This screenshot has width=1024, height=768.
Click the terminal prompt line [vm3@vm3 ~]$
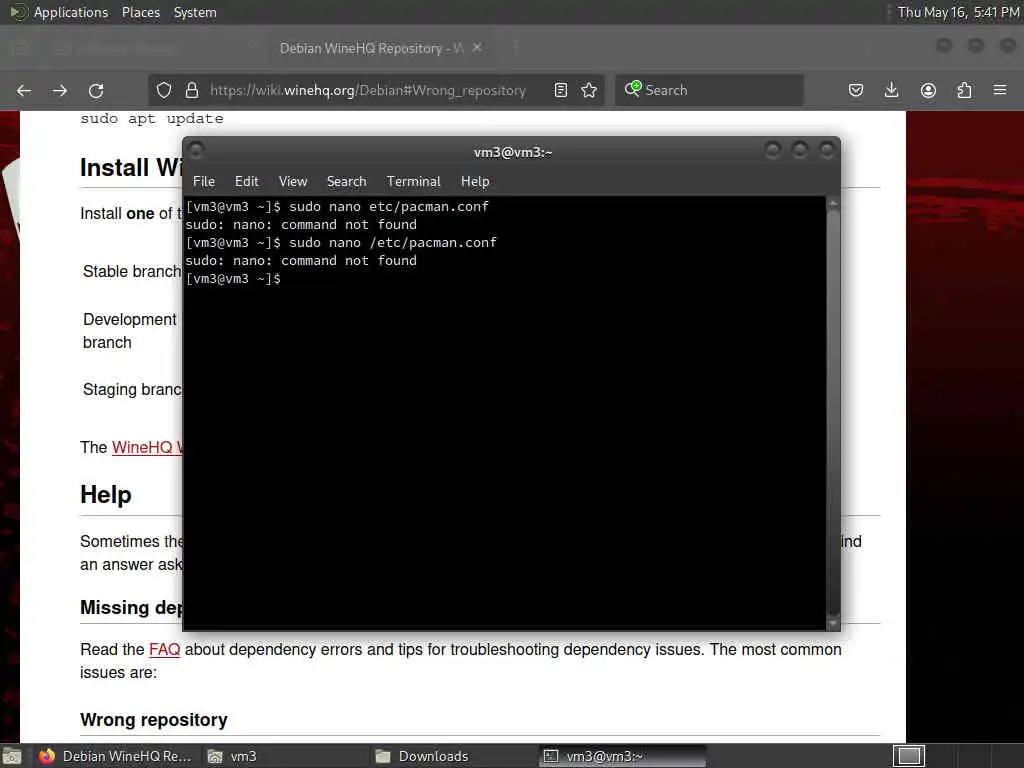click(233, 279)
